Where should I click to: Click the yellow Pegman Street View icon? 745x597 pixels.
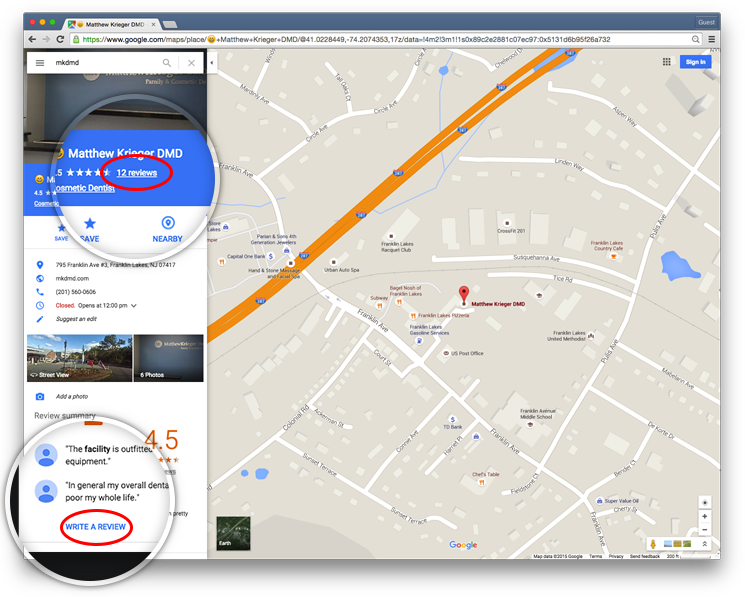pos(653,544)
